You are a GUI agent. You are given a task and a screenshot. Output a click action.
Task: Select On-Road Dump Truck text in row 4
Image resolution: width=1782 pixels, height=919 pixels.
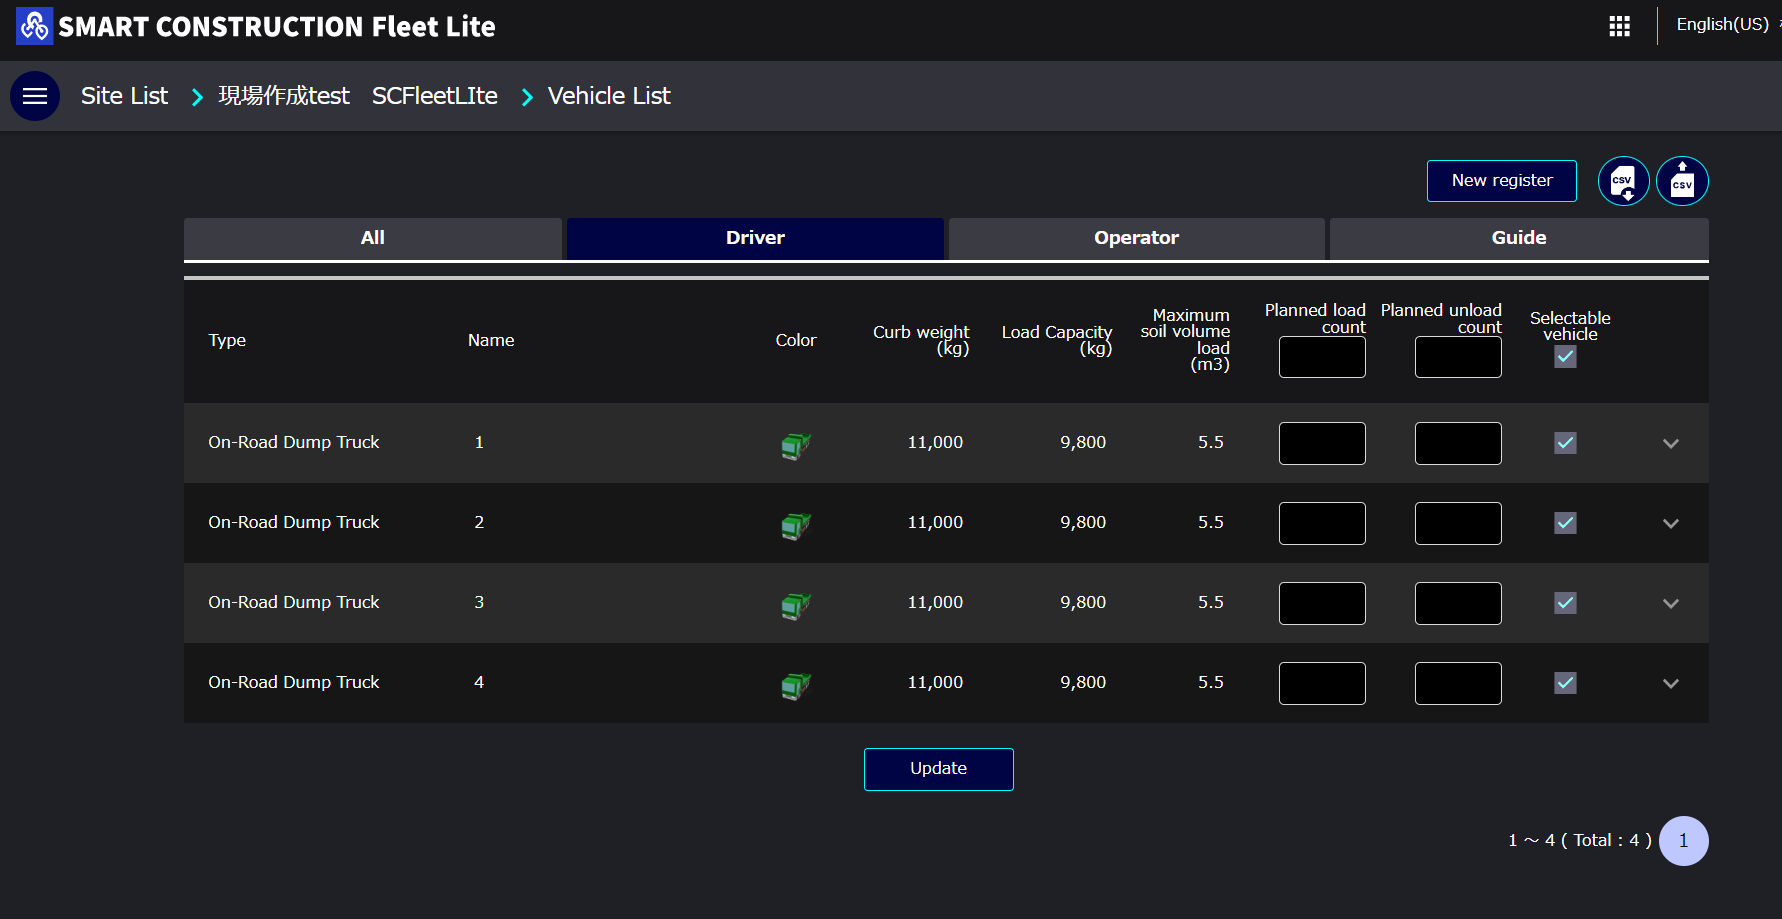[294, 682]
